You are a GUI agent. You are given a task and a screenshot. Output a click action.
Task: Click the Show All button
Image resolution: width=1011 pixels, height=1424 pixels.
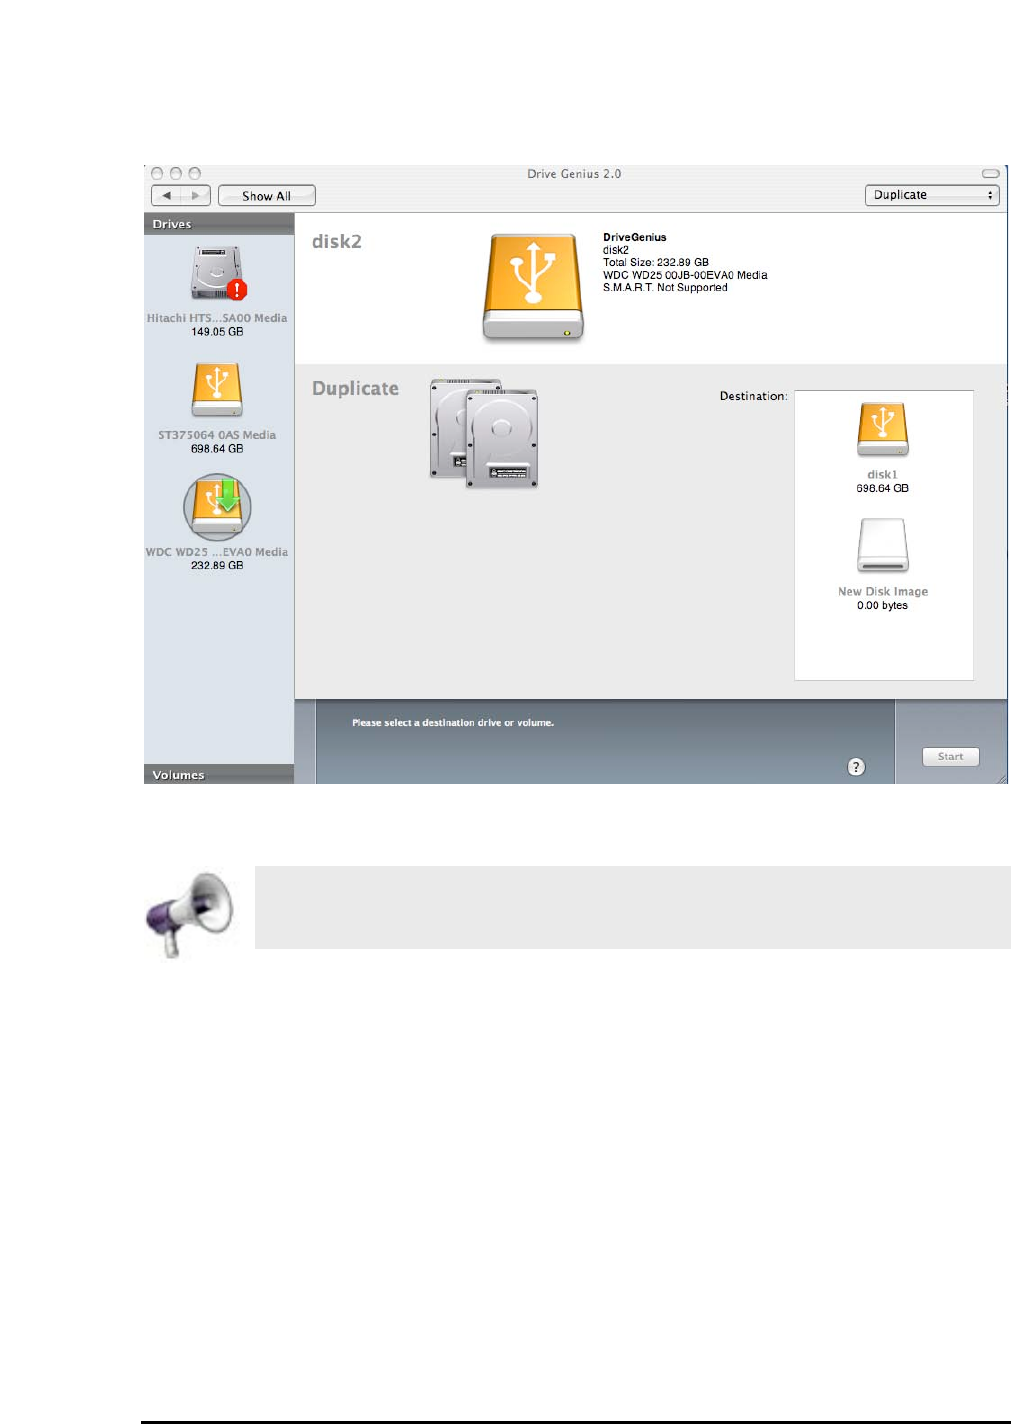pos(267,196)
